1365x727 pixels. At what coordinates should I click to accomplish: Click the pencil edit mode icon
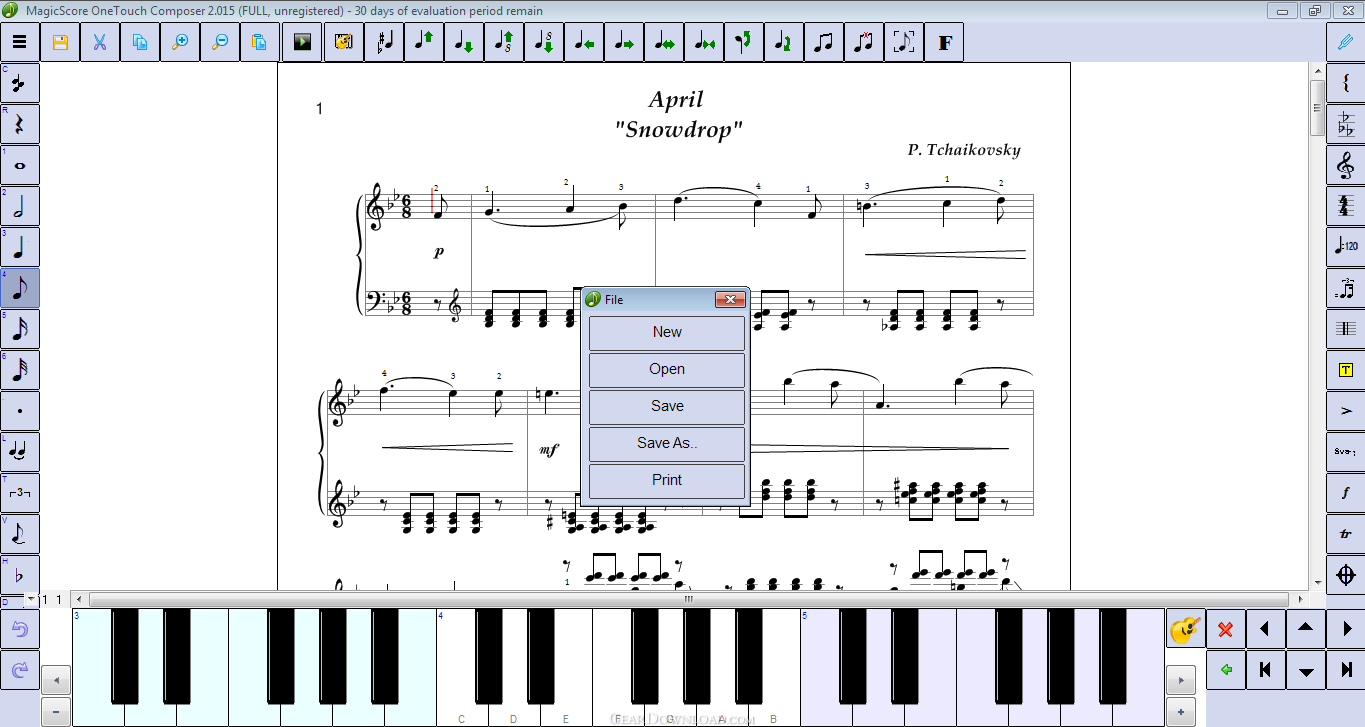tap(1346, 42)
